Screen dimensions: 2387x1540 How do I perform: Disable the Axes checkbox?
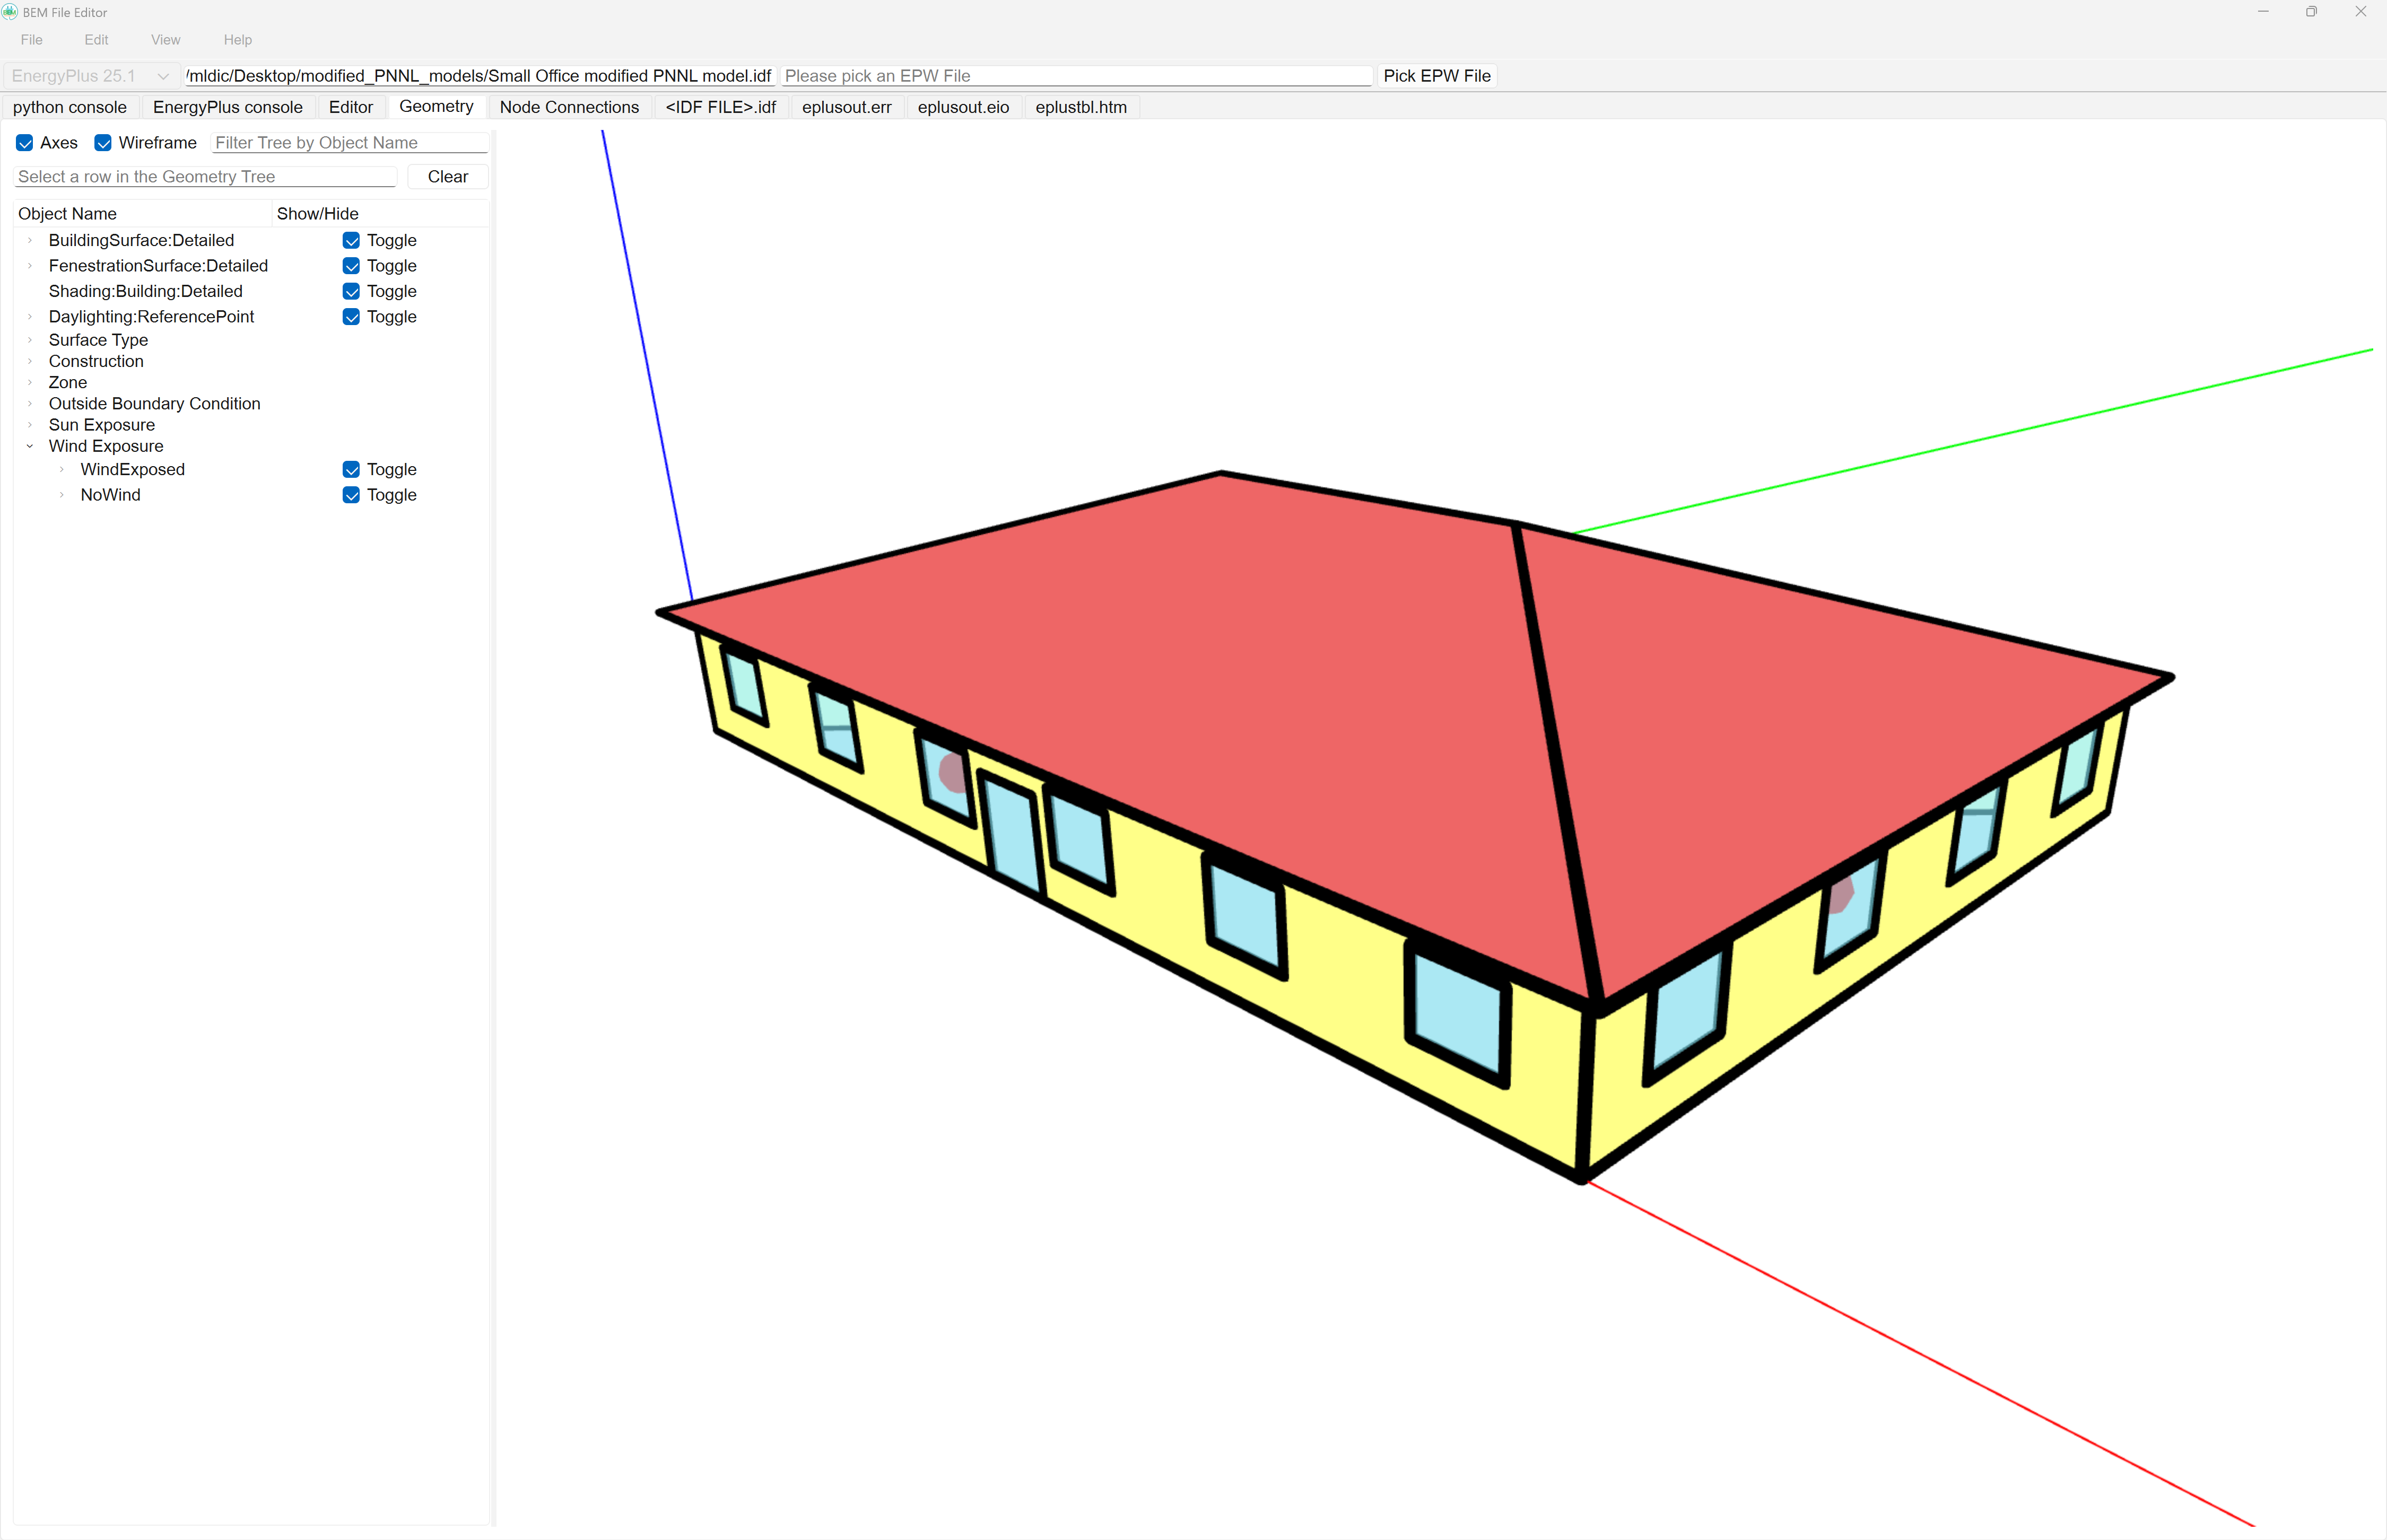click(x=25, y=143)
